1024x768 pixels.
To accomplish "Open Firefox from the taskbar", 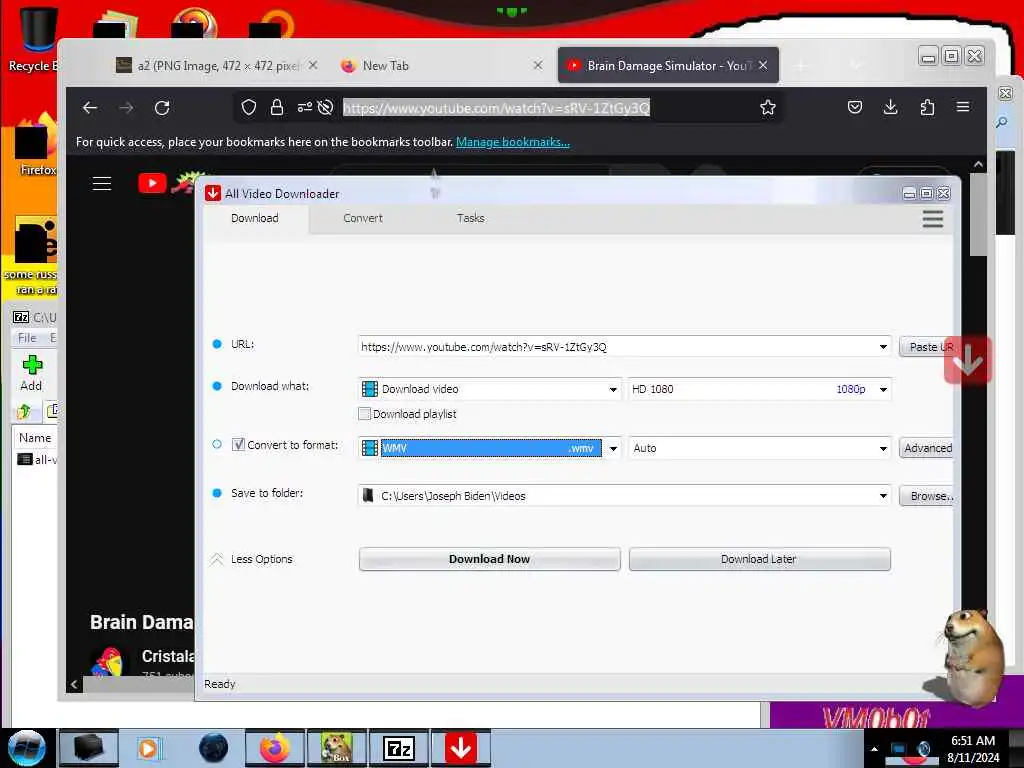I will coord(275,748).
